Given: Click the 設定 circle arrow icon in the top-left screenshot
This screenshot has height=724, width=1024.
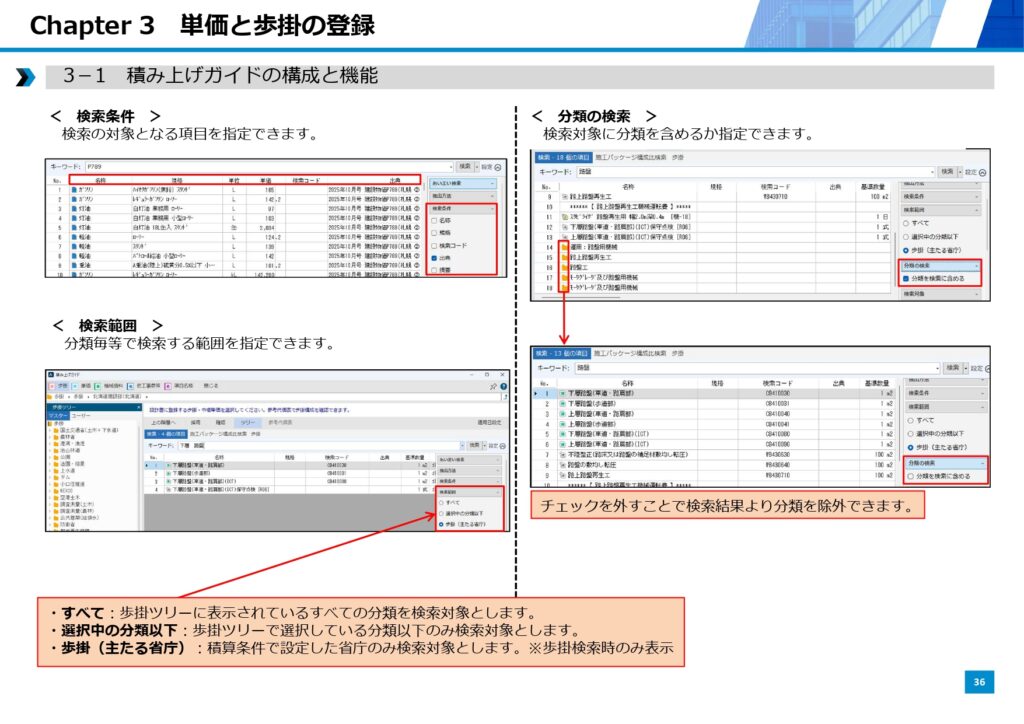Looking at the screenshot, I should 498,166.
